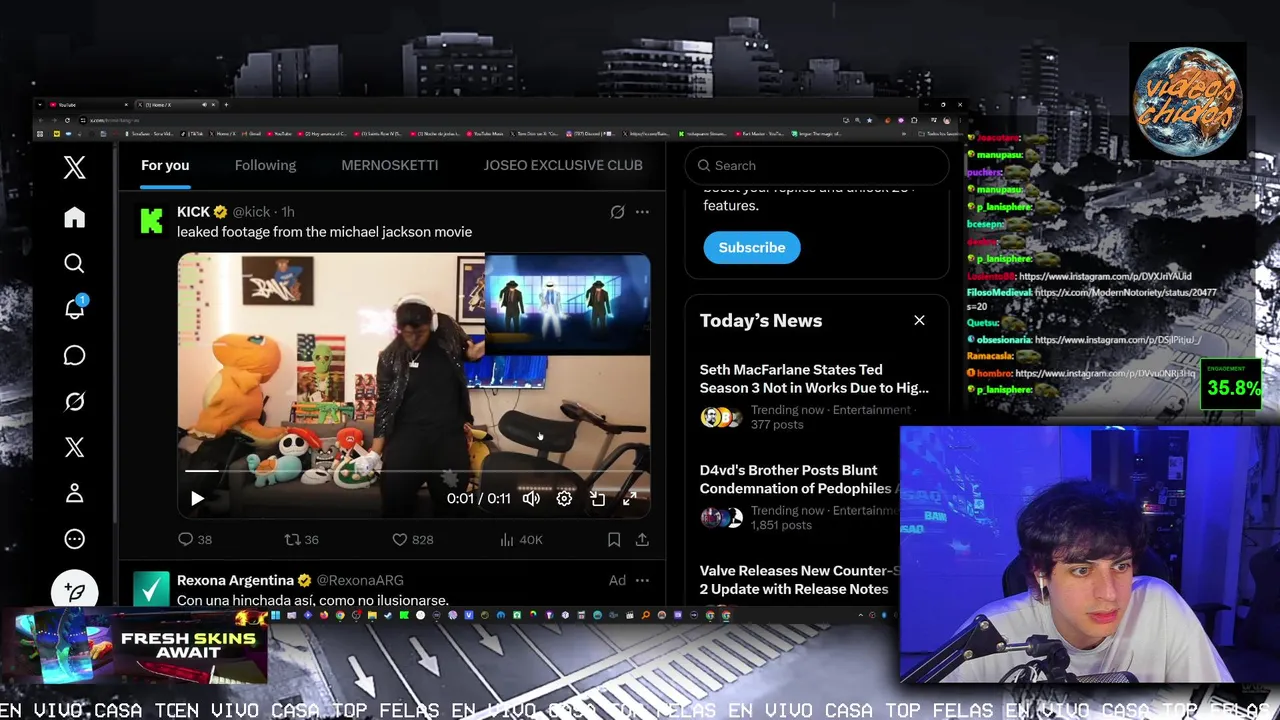Image resolution: width=1280 pixels, height=720 pixels.
Task: Switch to MERNOSKETTI tab
Action: (390, 165)
